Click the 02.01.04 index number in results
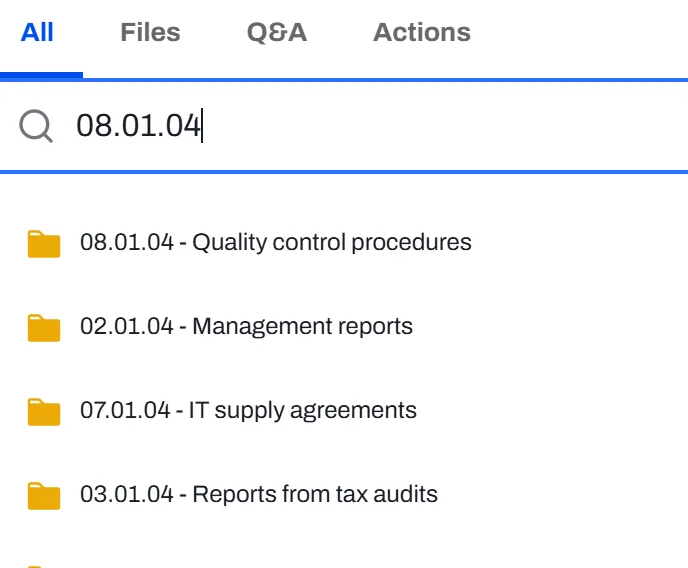Screen dimensions: 688x568 pyautogui.click(x=126, y=326)
